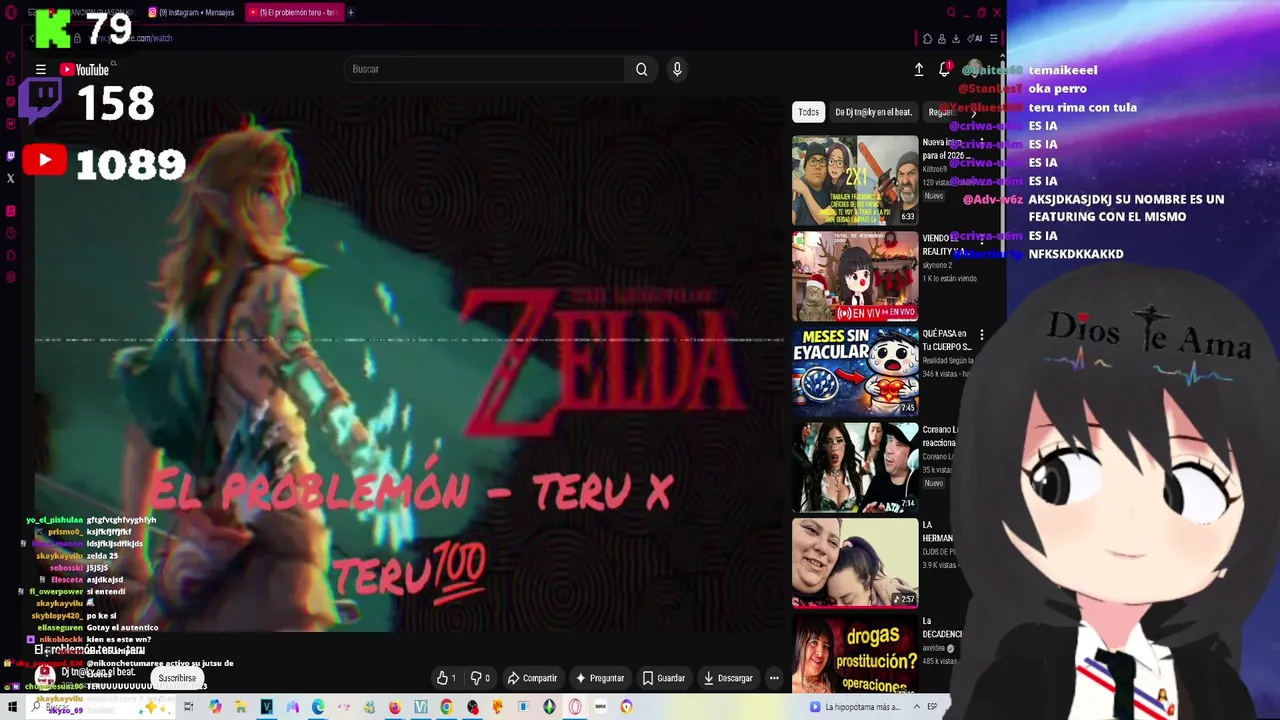Open the YouTube hamburger guide menu
The image size is (1280, 720).
[40, 70]
